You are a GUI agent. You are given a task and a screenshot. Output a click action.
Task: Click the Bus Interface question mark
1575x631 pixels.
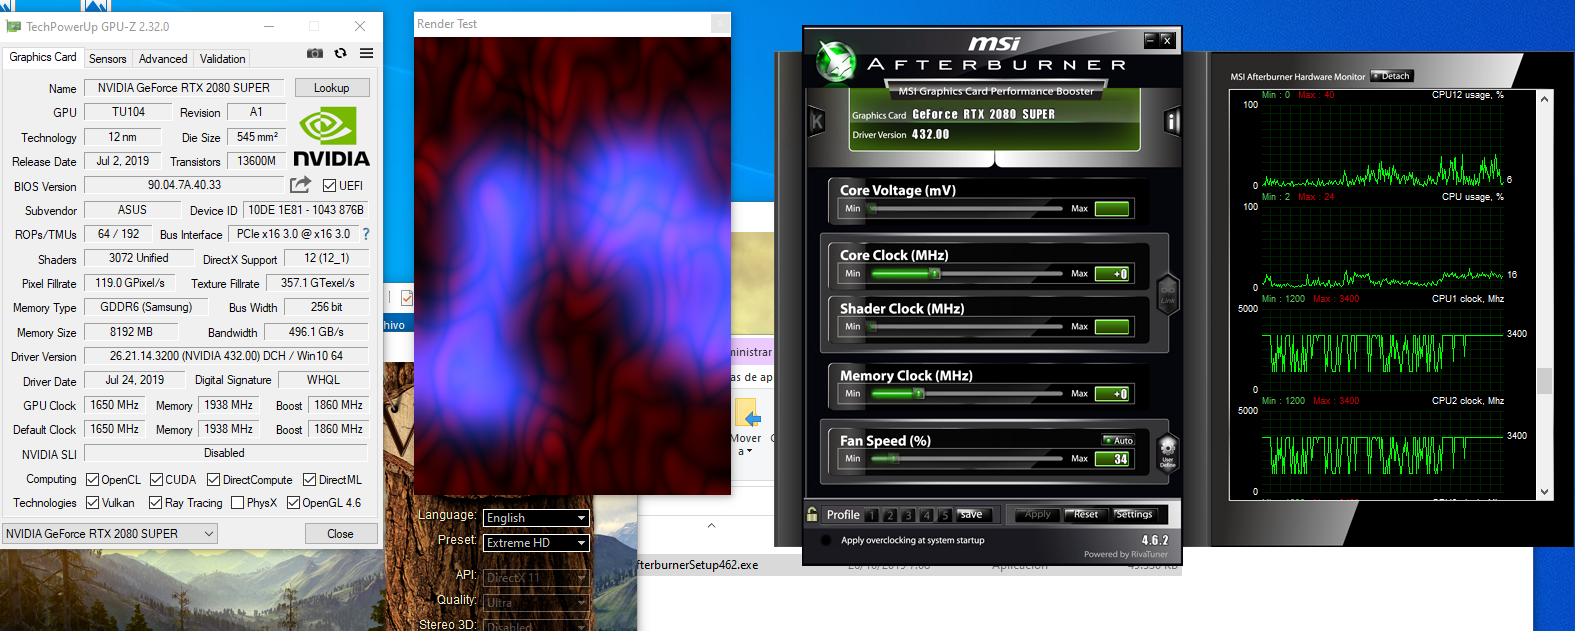pos(366,234)
